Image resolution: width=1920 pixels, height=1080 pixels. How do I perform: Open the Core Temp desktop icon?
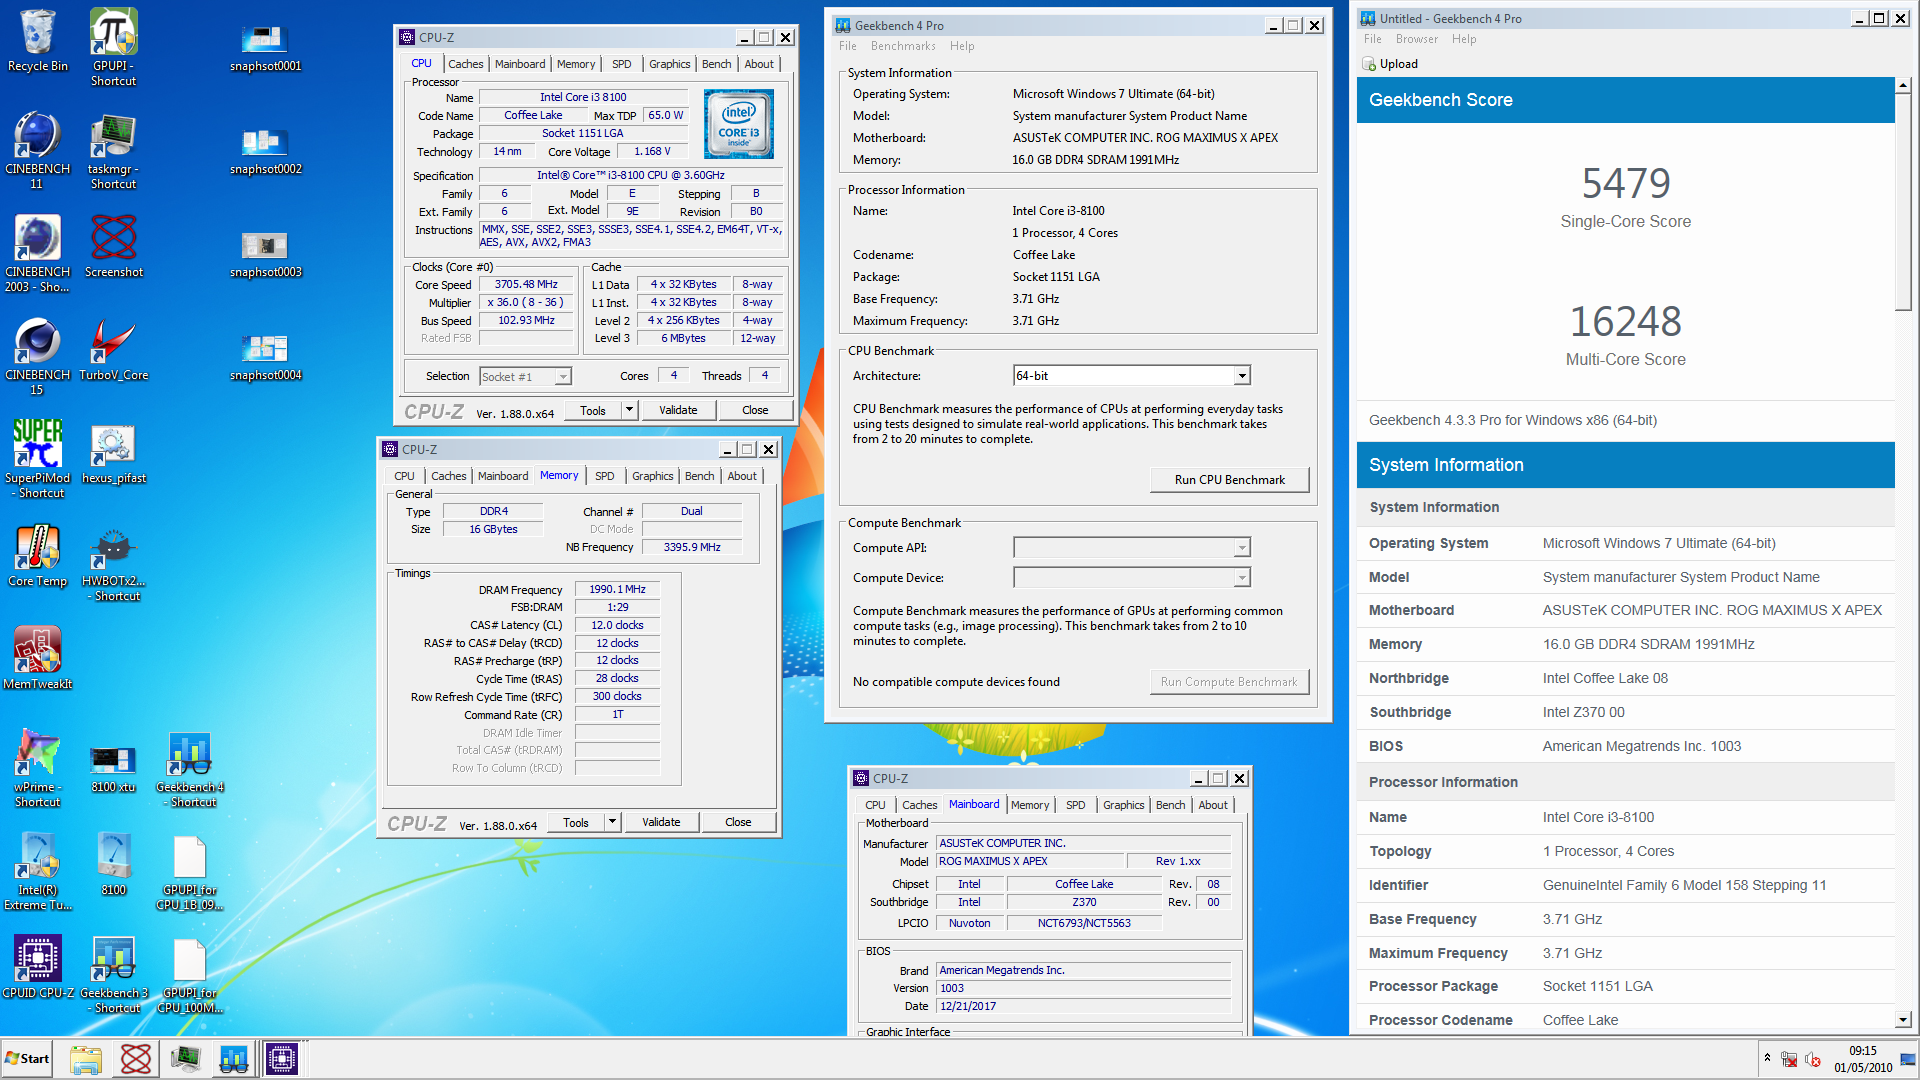pos(38,555)
